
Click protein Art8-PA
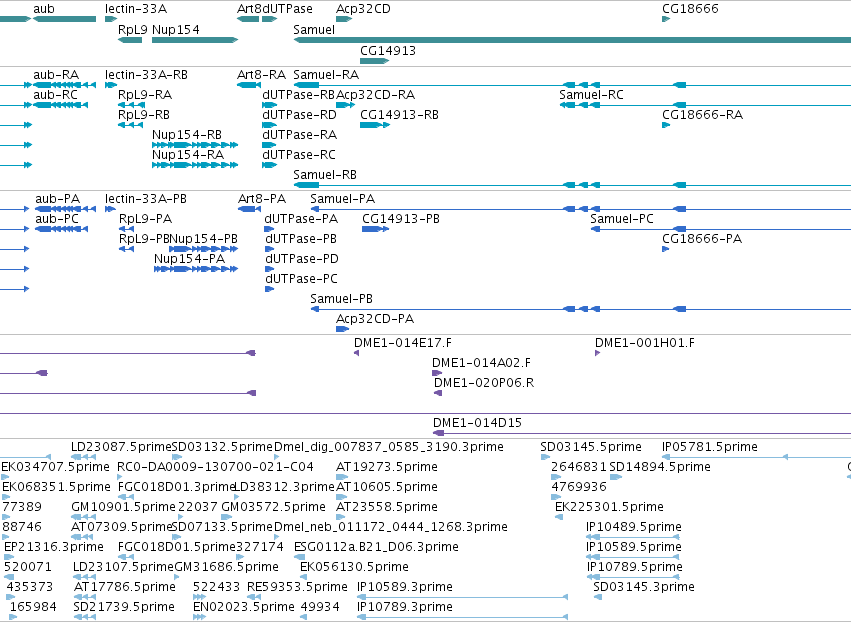click(262, 199)
